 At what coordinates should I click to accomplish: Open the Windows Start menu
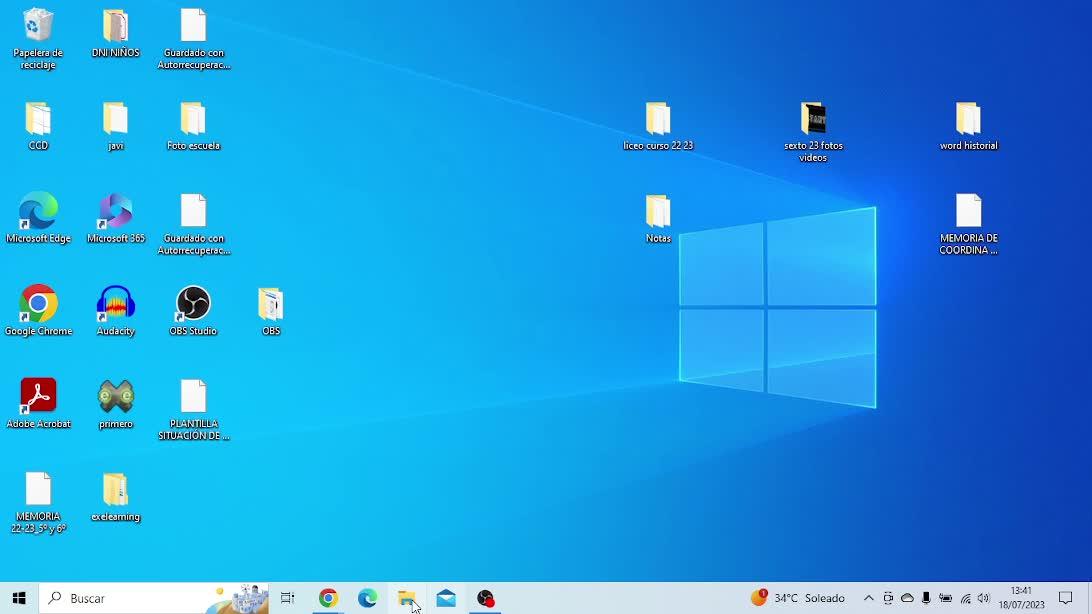click(19, 598)
